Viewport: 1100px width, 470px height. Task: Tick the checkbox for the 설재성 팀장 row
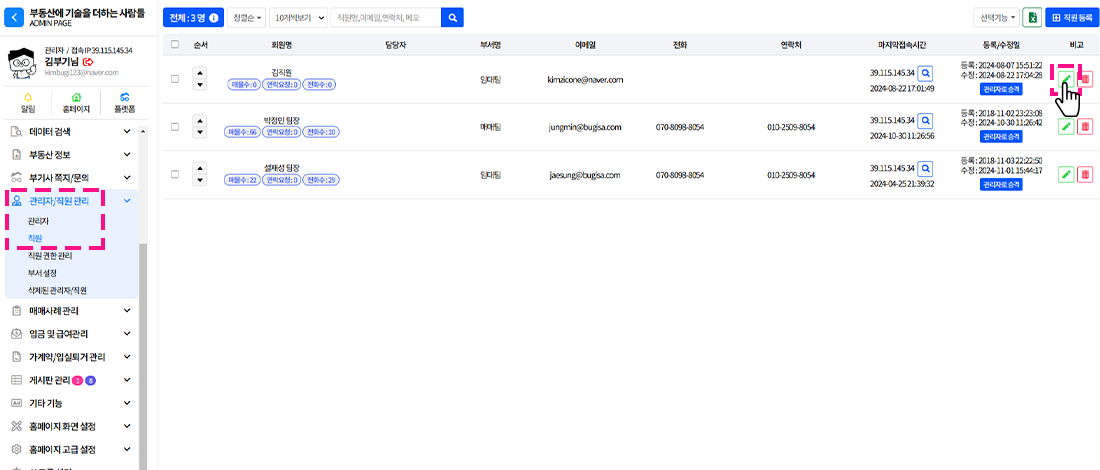tap(175, 175)
